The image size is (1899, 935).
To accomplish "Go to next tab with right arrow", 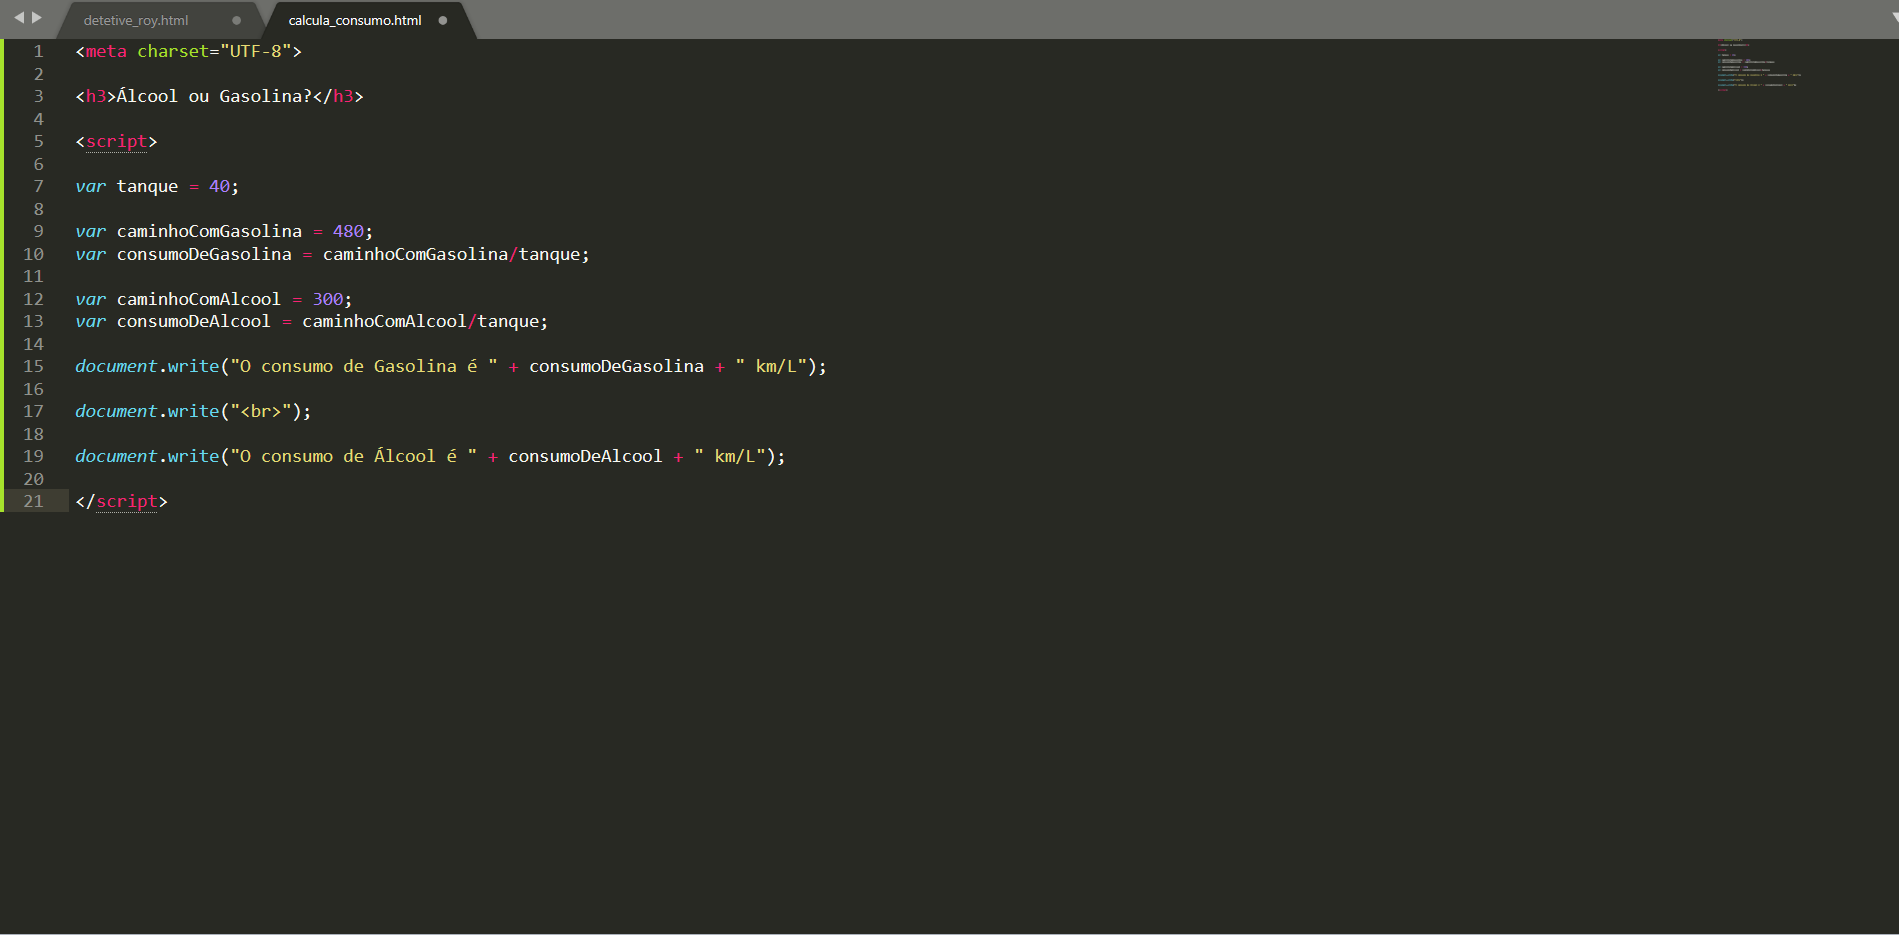I will 37,17.
